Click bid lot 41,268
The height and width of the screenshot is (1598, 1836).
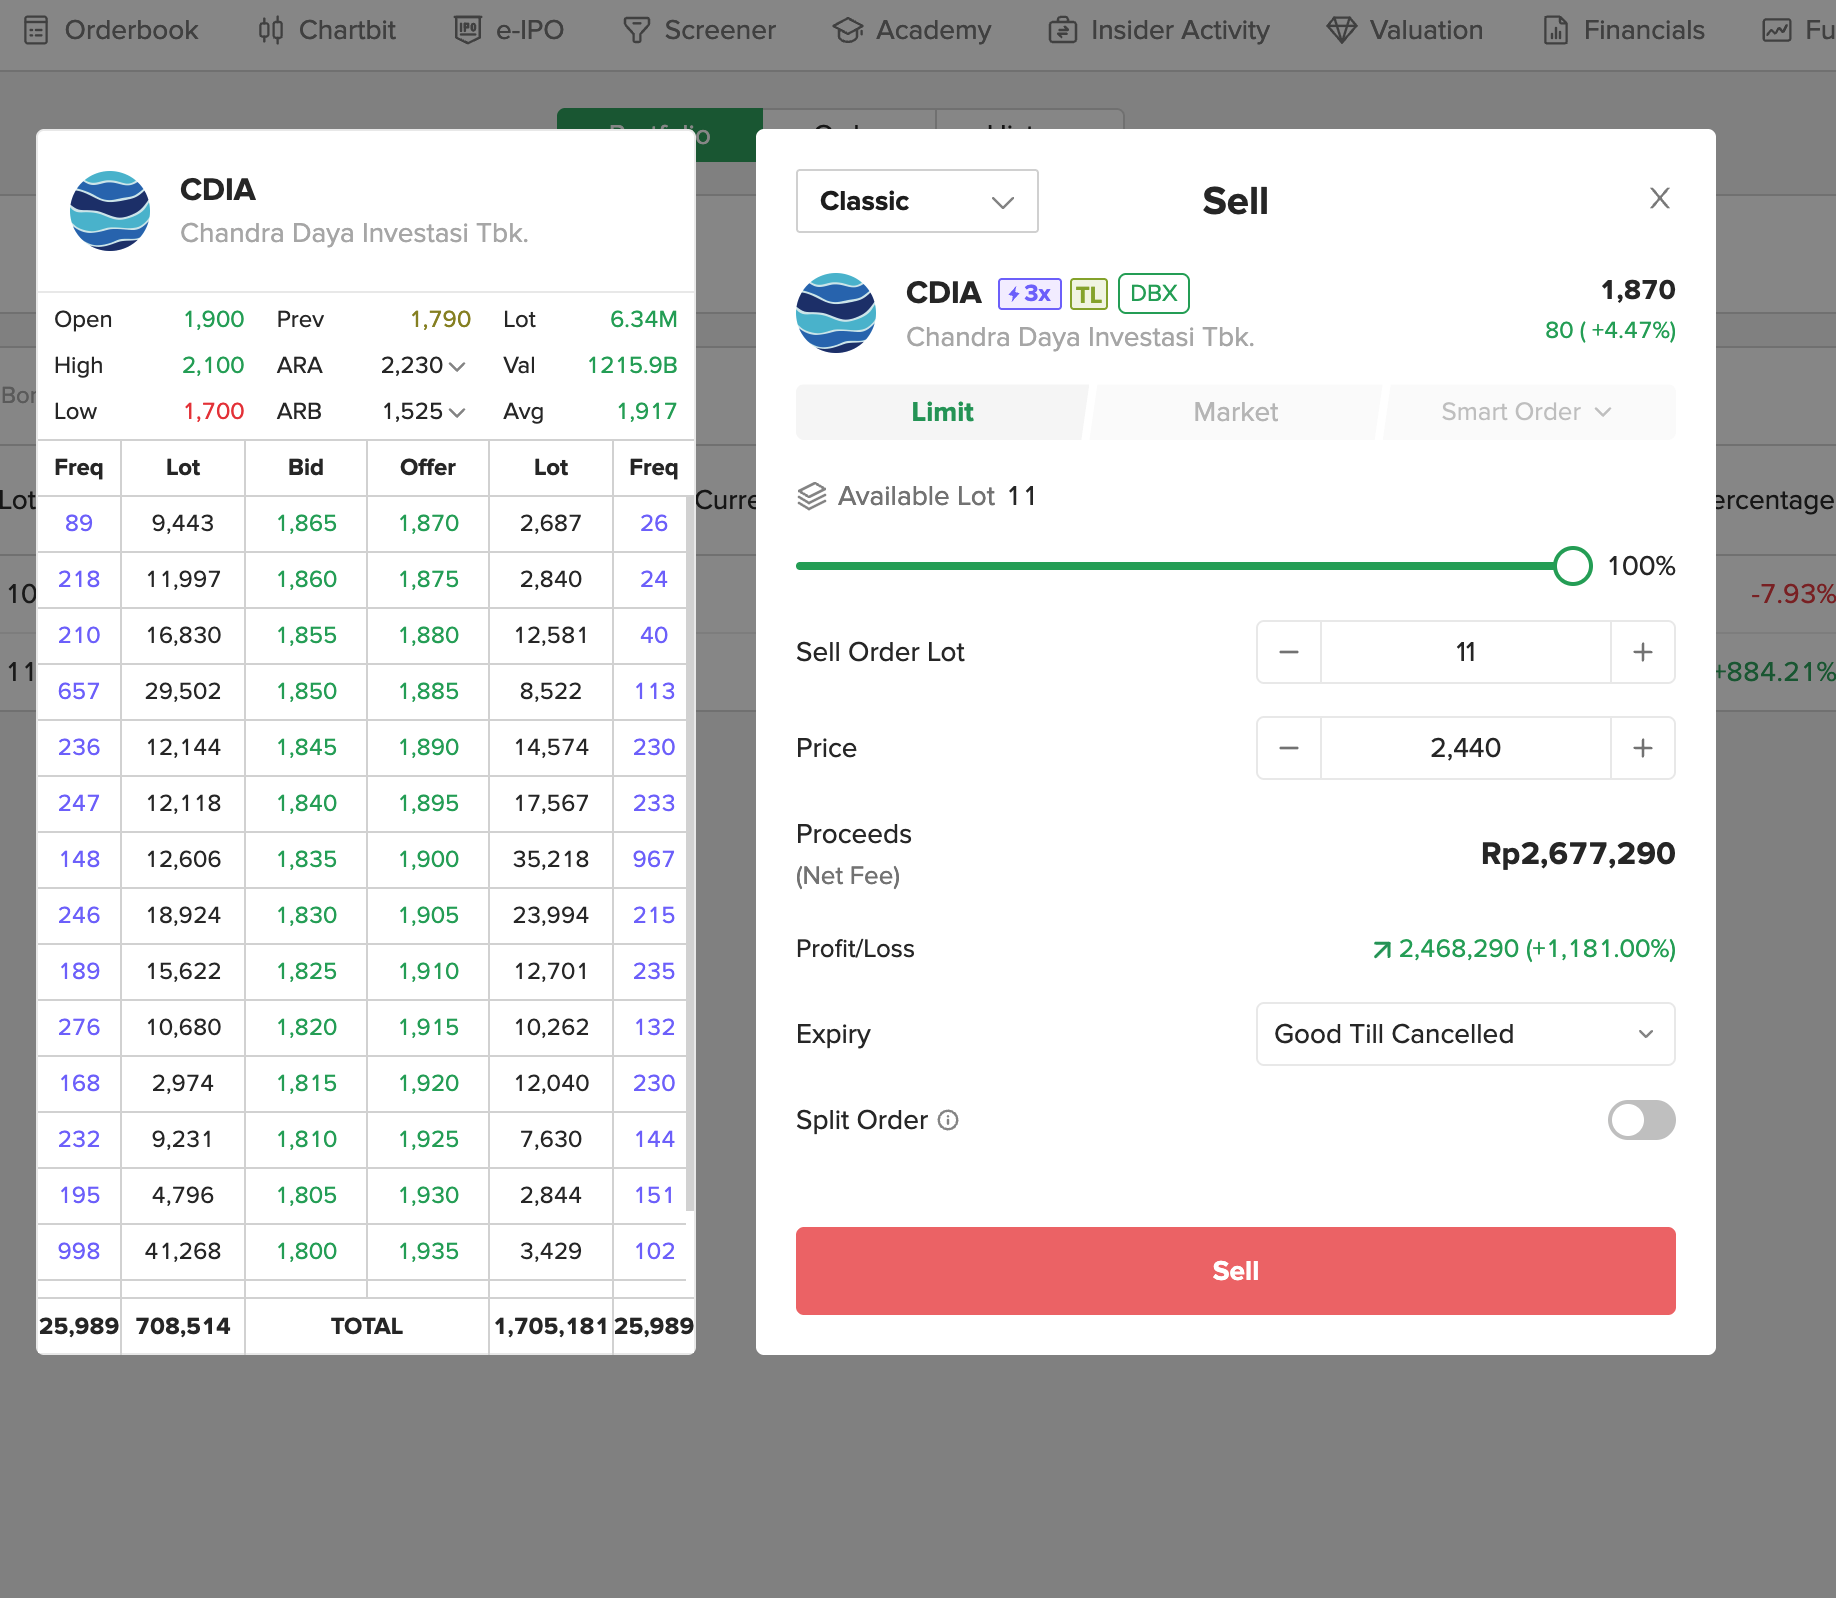tap(183, 1251)
